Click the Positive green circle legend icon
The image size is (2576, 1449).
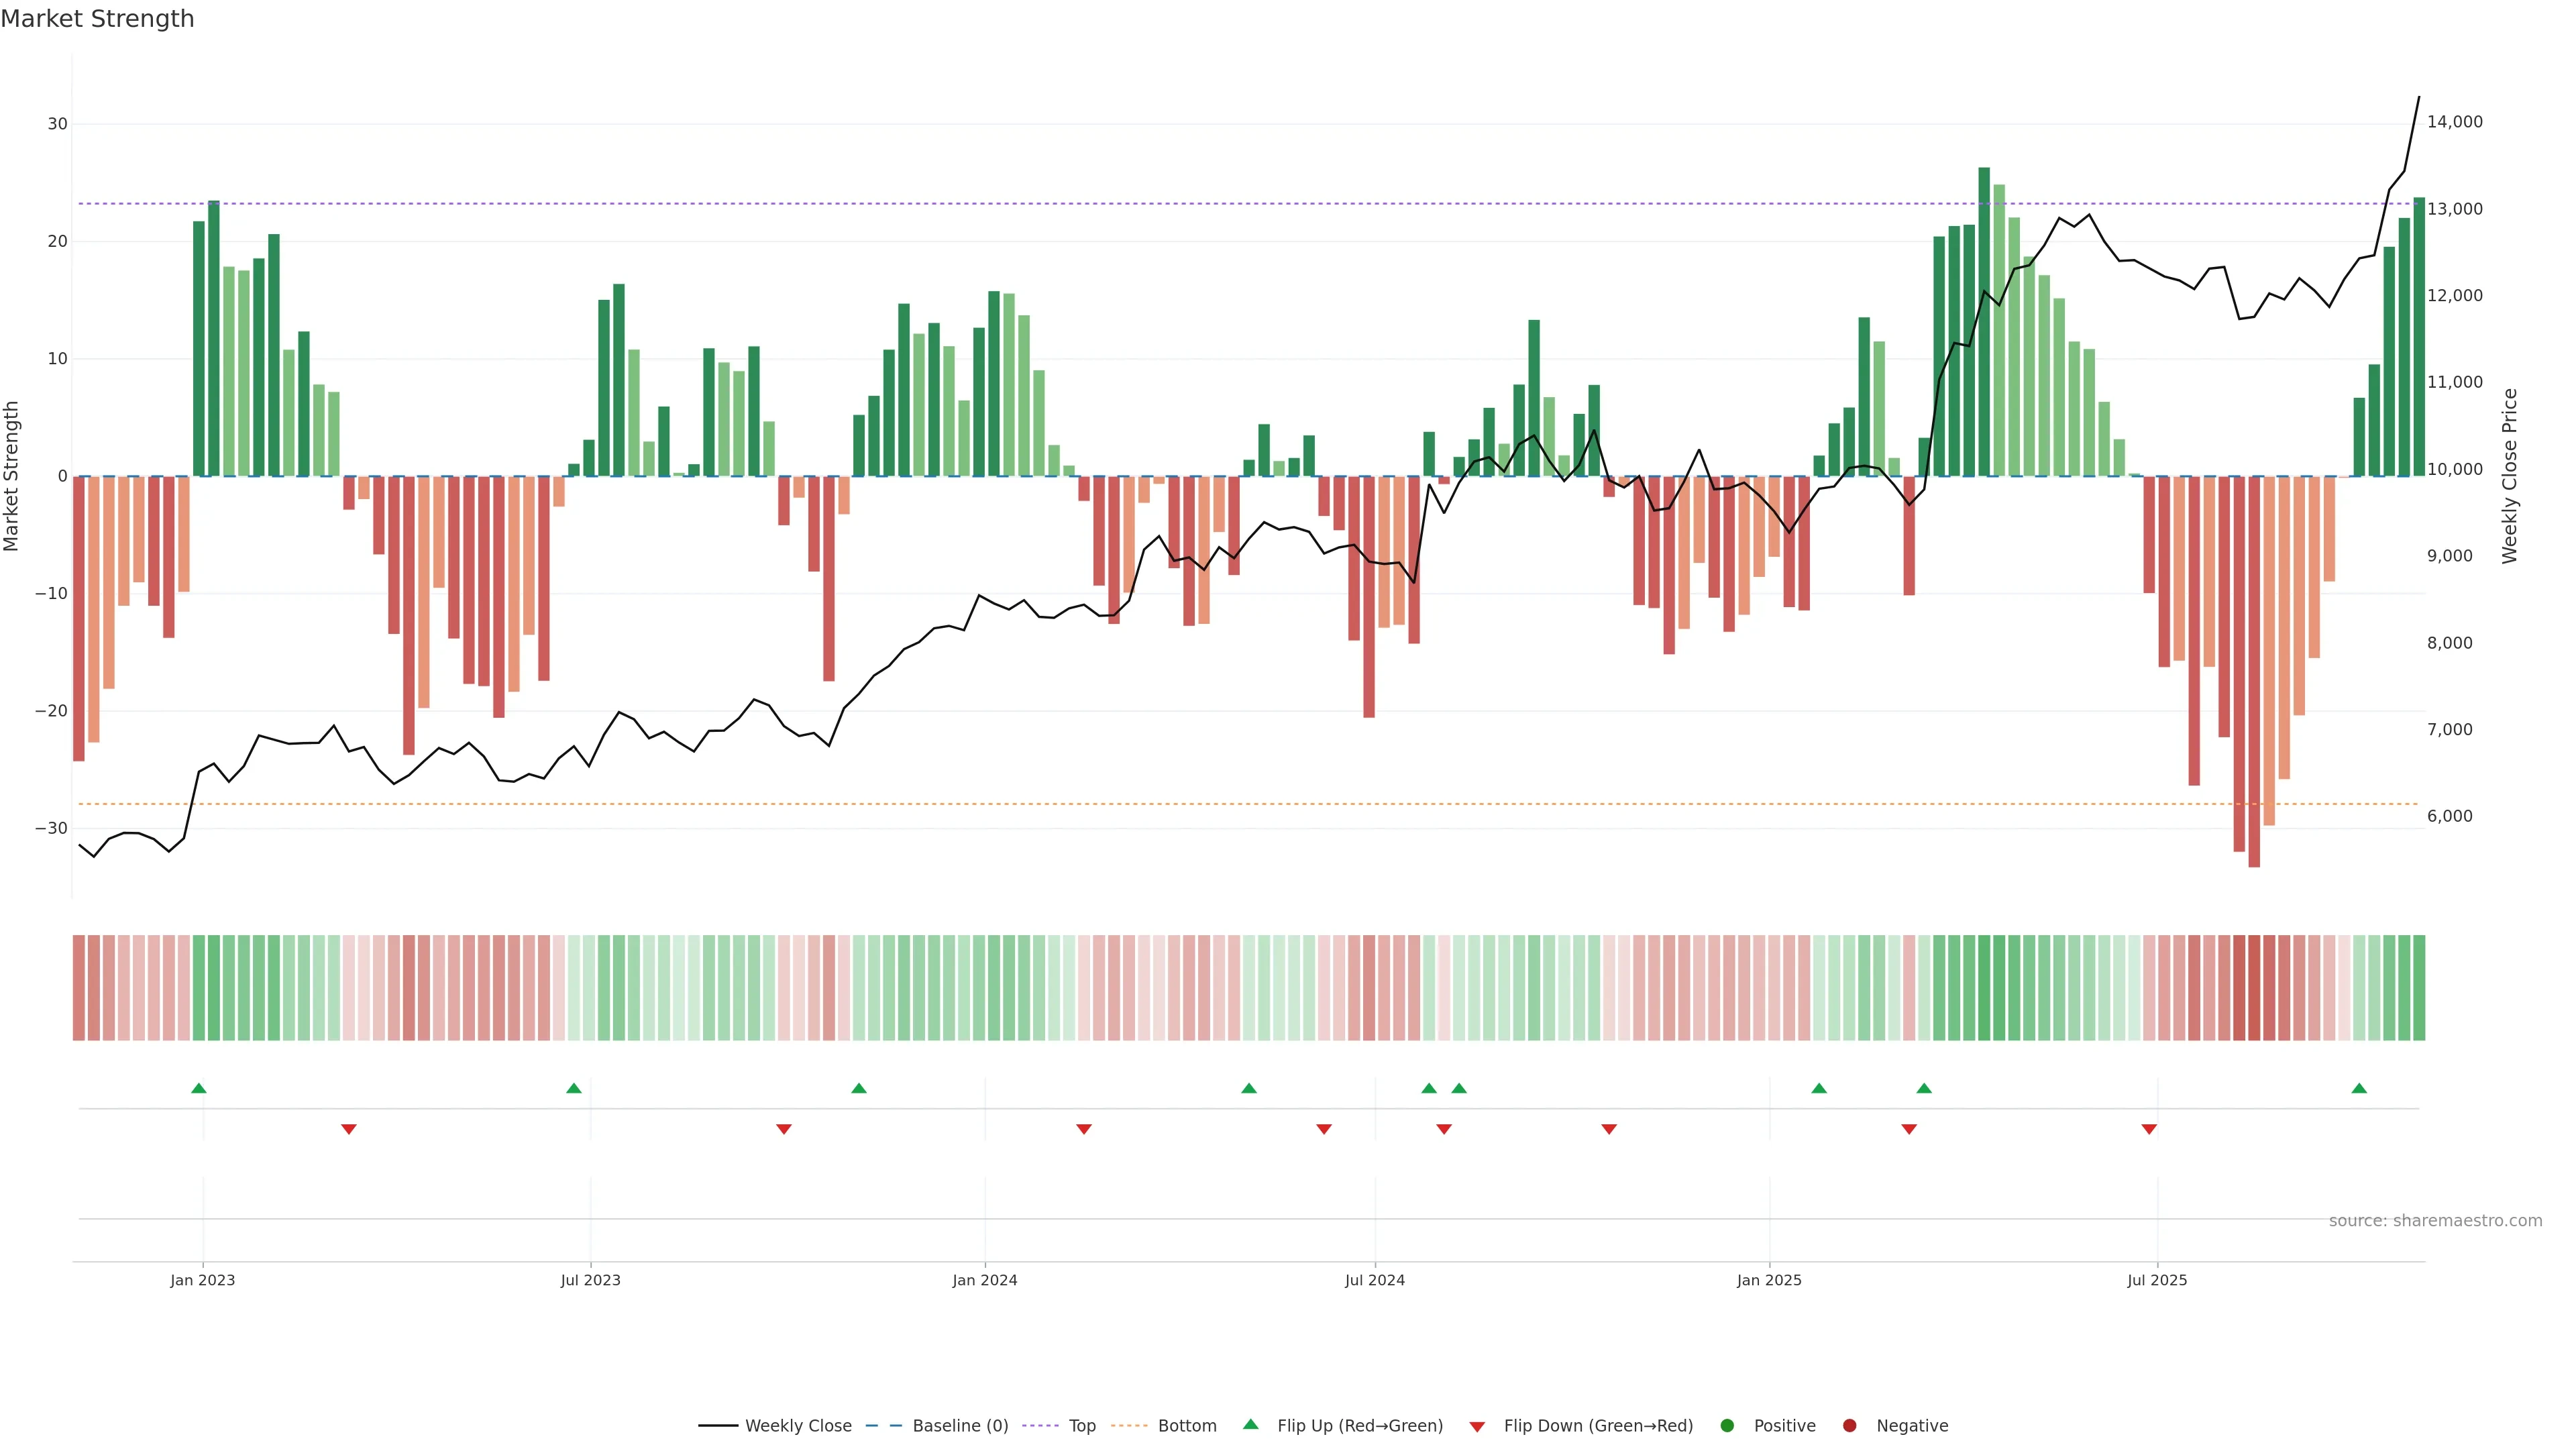1727,1426
